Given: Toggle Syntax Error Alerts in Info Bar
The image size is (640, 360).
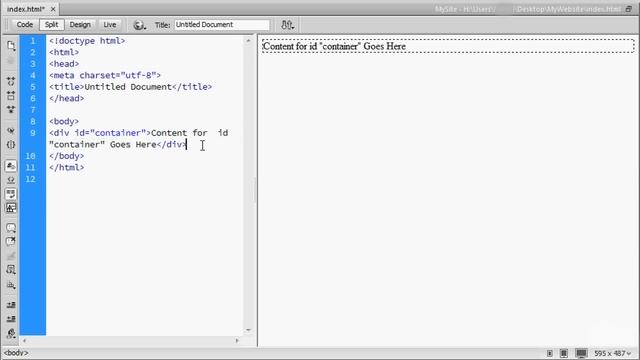Looking at the screenshot, I should click(x=11, y=208).
